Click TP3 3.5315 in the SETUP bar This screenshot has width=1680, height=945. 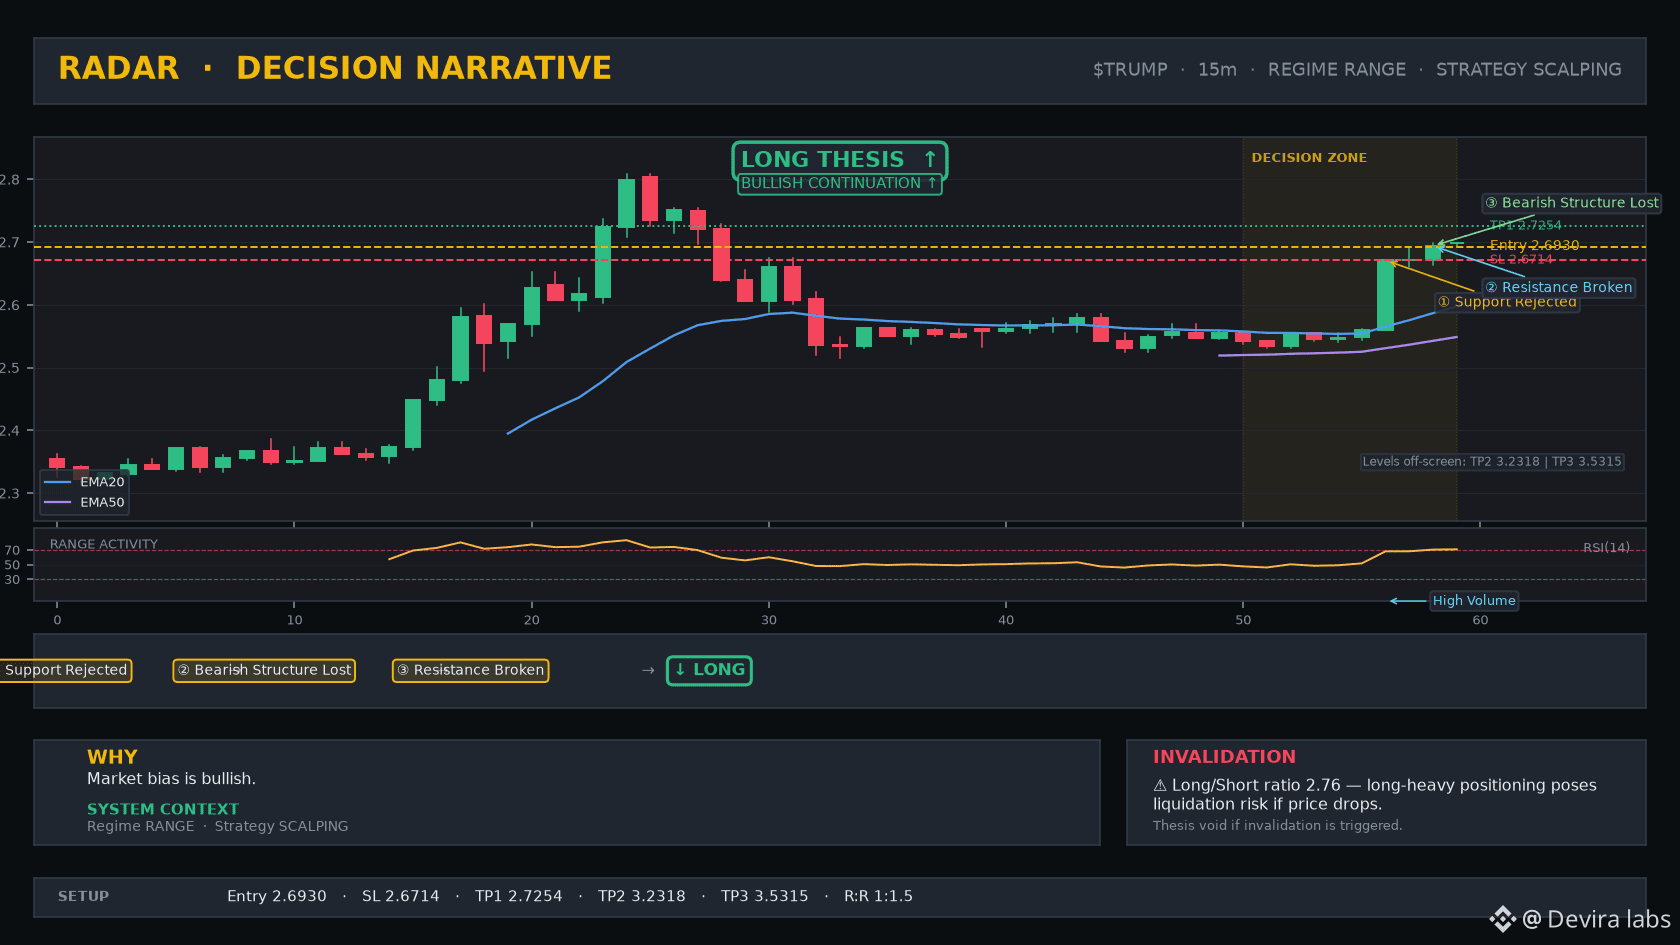pyautogui.click(x=765, y=897)
